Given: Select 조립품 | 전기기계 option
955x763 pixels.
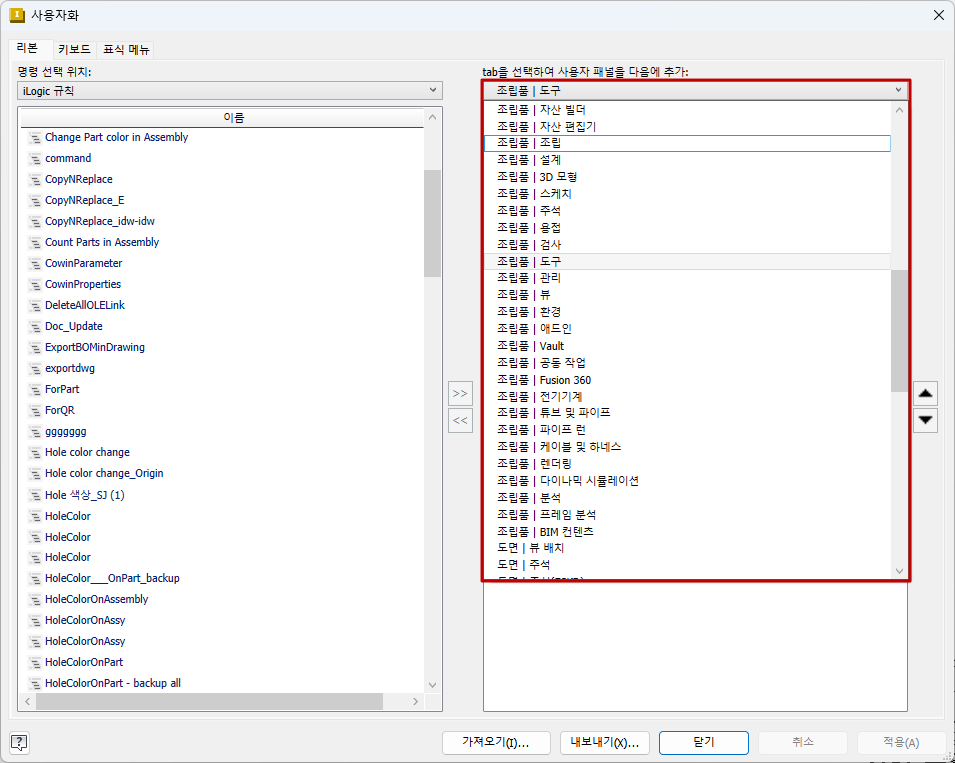Looking at the screenshot, I should (687, 396).
